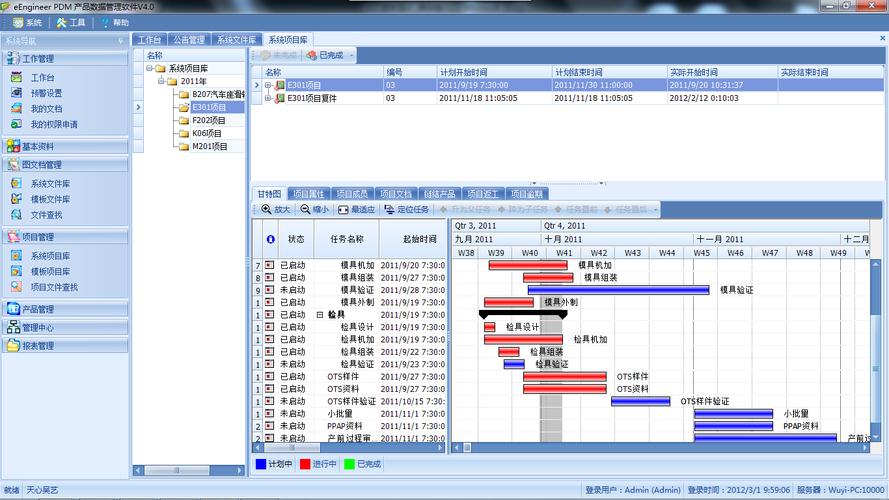This screenshot has height=500, width=889.
Task: Switch to the 项目成员 tab
Action: point(351,194)
